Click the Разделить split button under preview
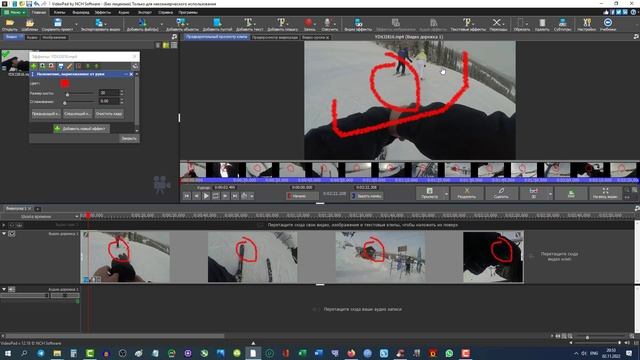640x360 pixels. [x=467, y=193]
